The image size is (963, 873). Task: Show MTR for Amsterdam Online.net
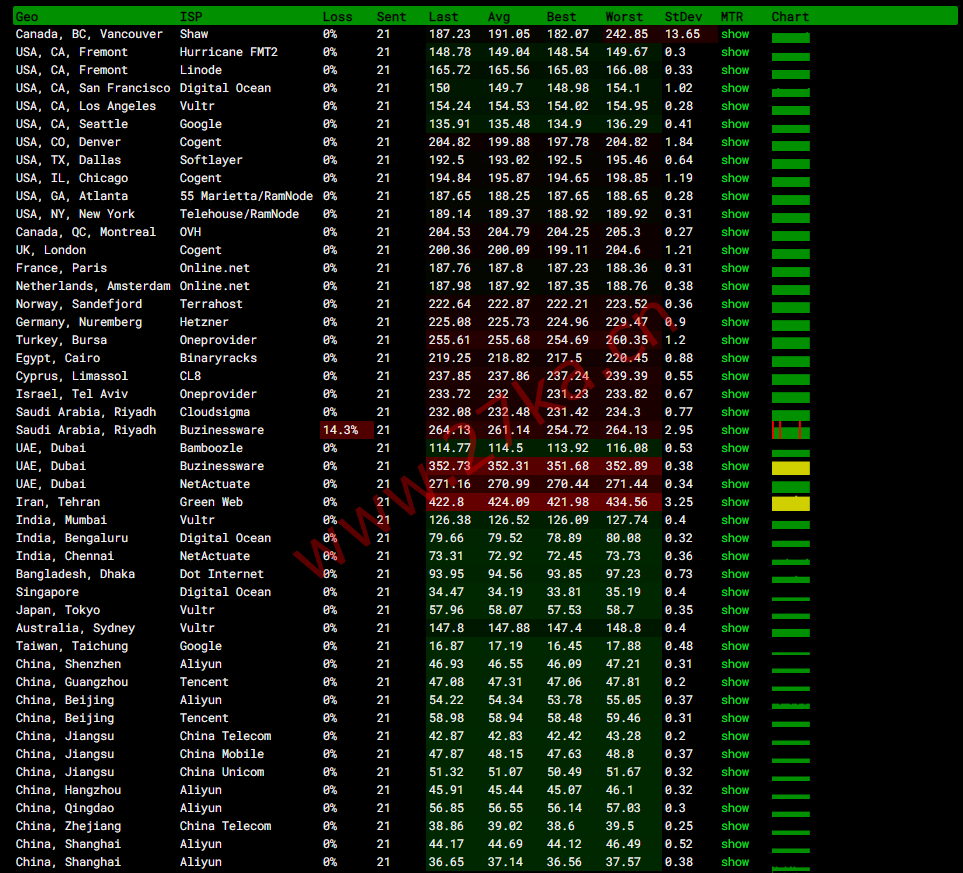click(735, 286)
